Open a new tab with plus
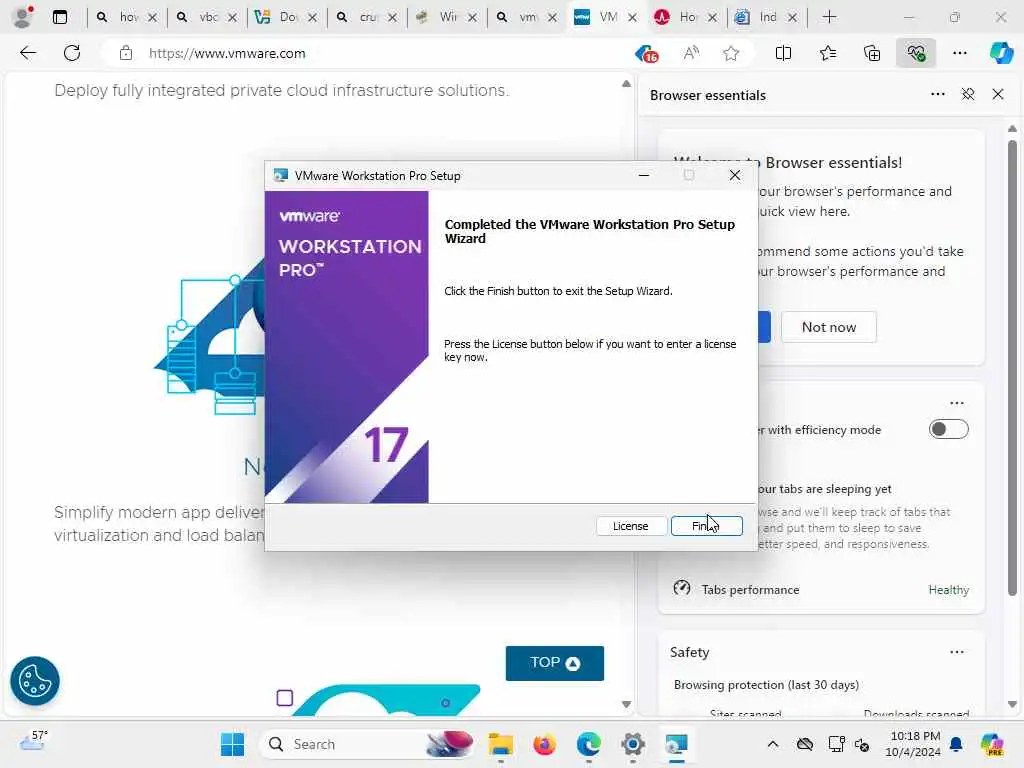This screenshot has width=1024, height=768. (x=829, y=17)
